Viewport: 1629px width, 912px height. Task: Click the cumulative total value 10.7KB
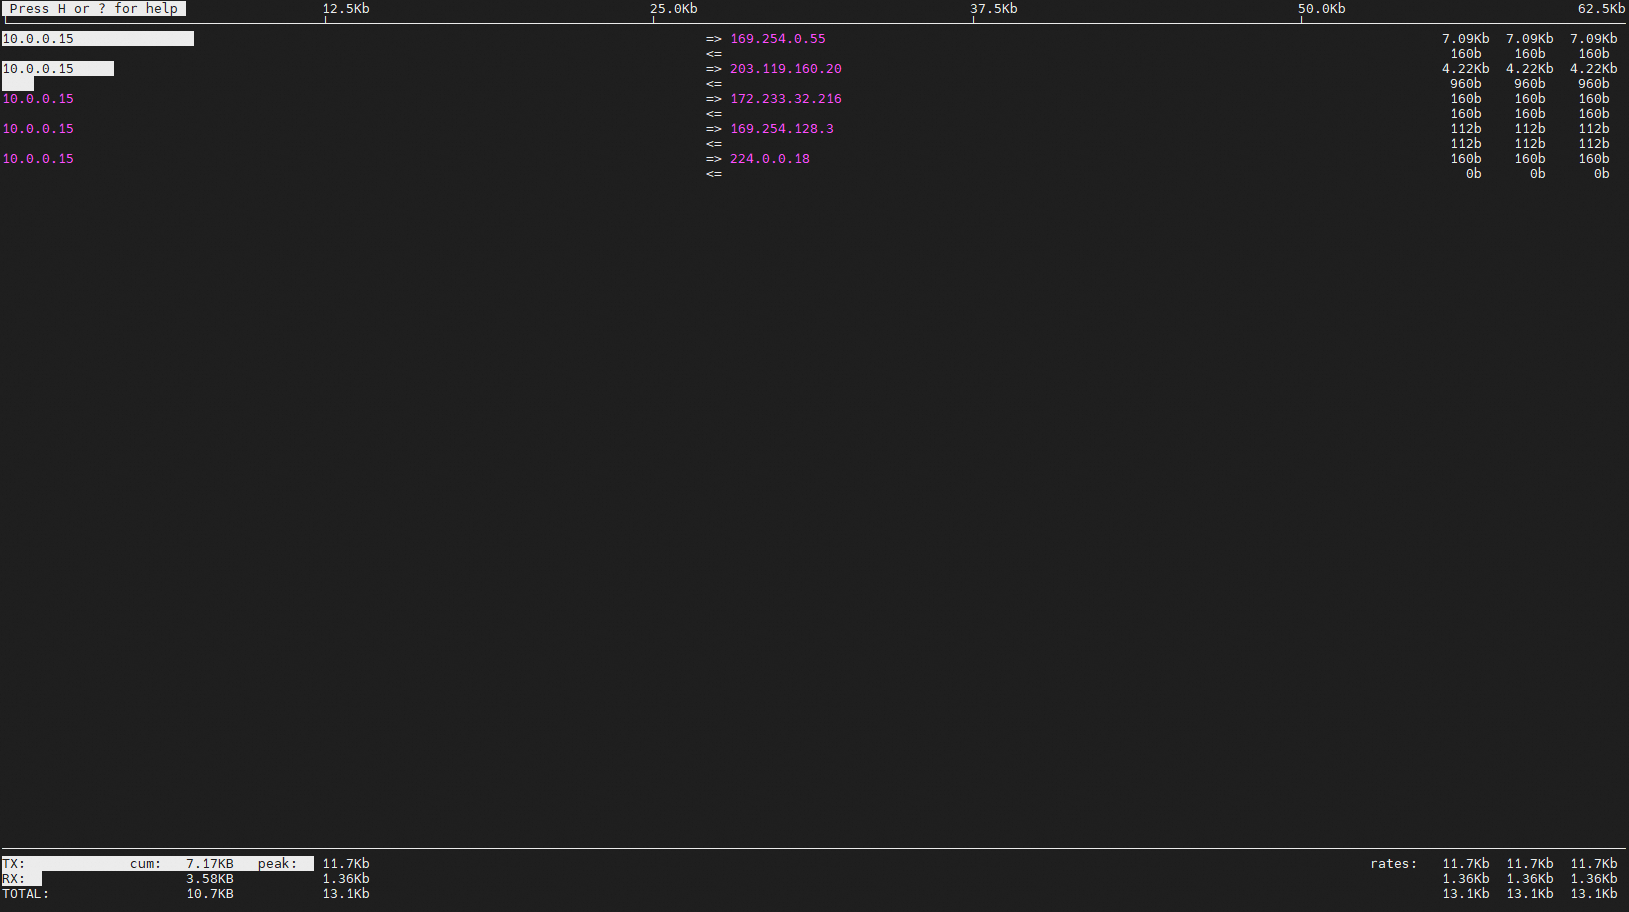tap(210, 894)
